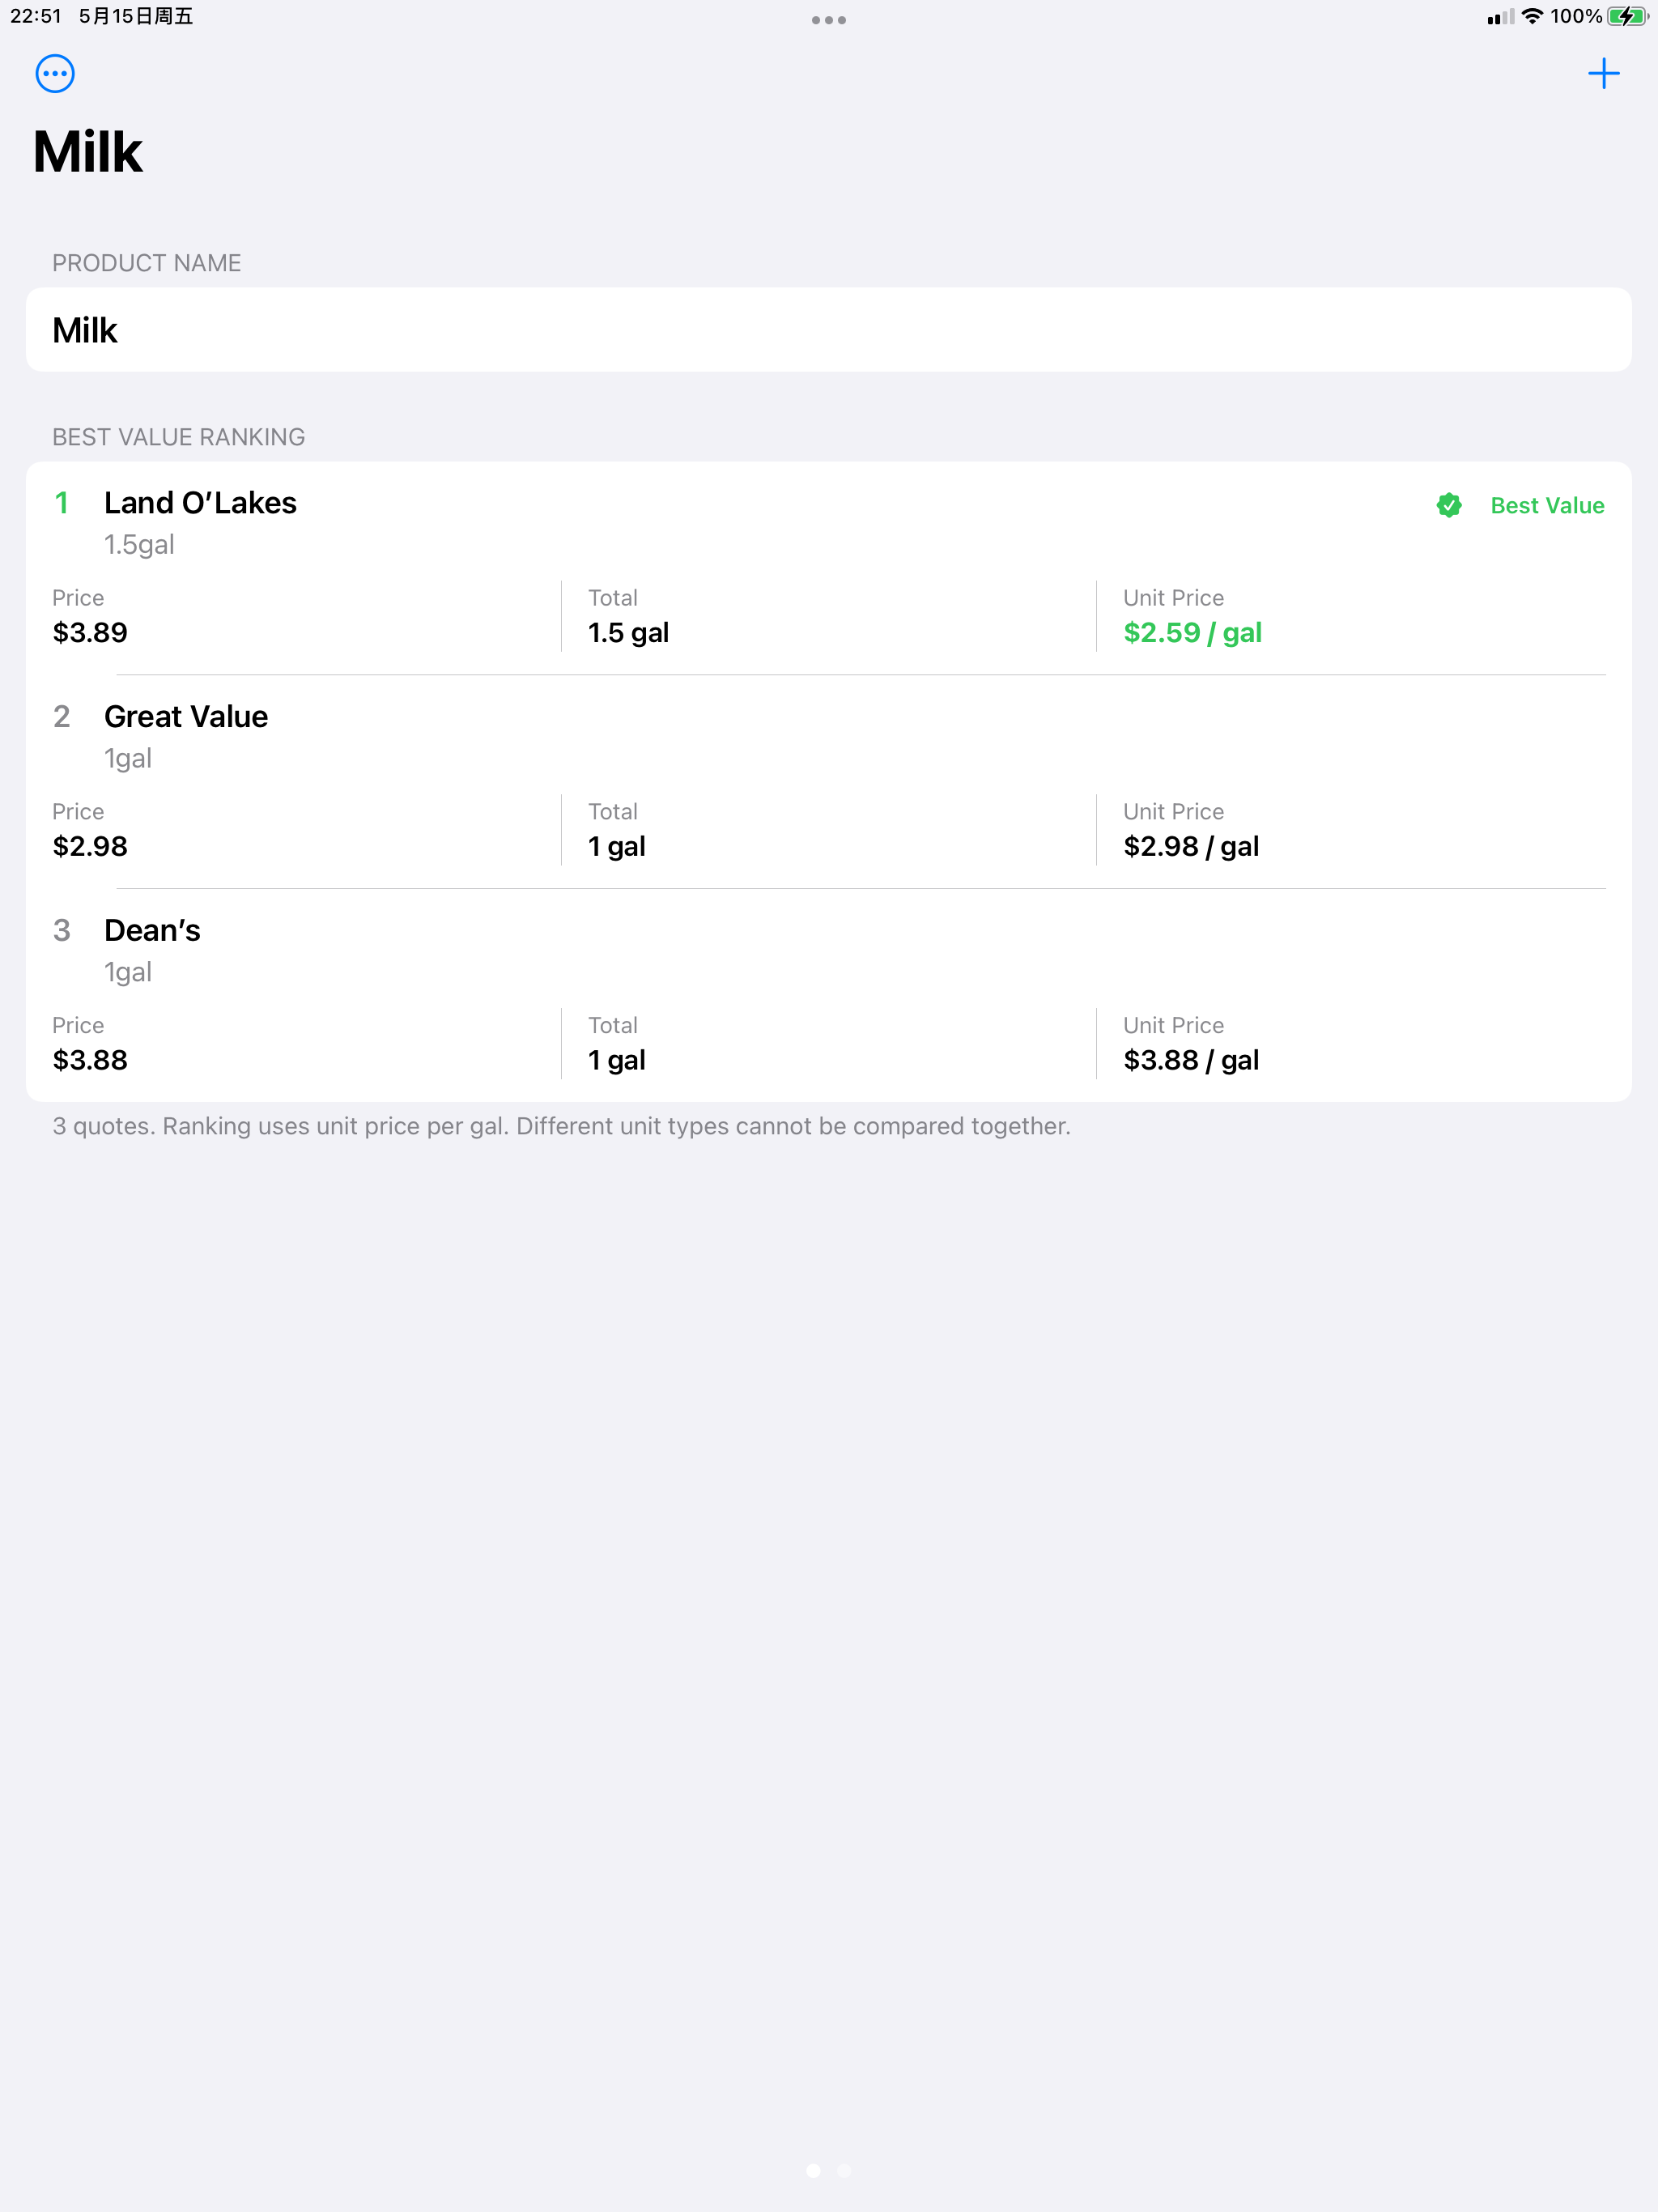Tap the battery icon in status bar
1658x2212 pixels.
tap(1627, 16)
